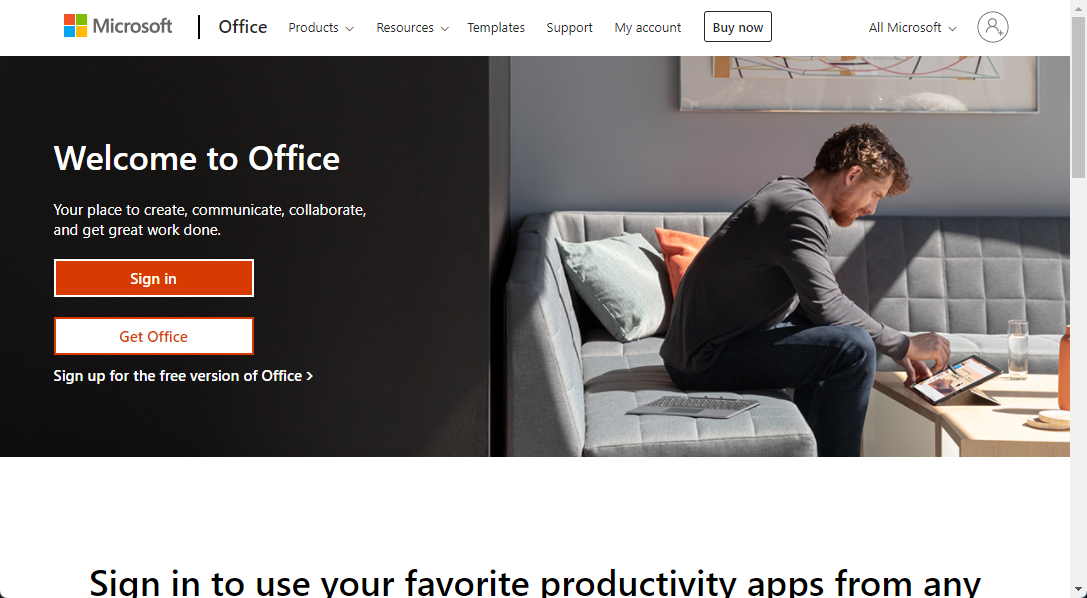Click the arrow after free version link
This screenshot has height=598, width=1087.
click(x=310, y=376)
